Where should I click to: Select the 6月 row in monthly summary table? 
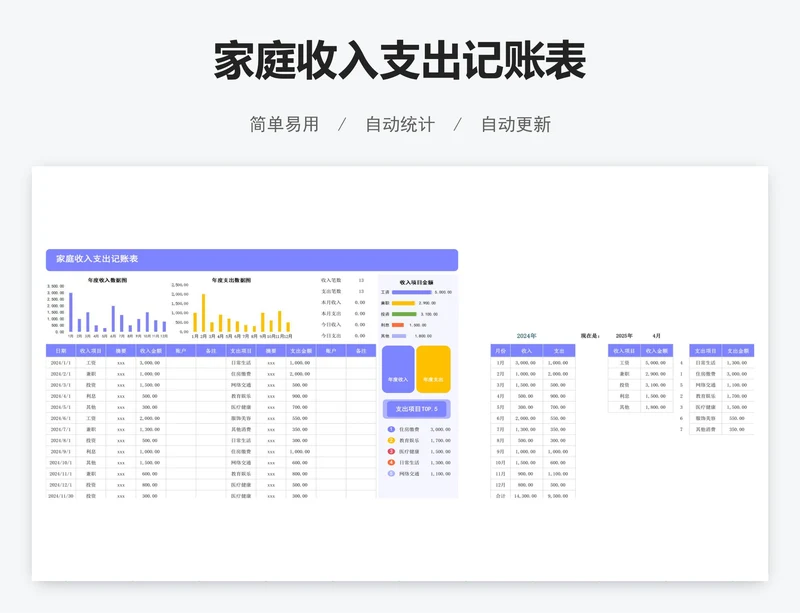click(533, 419)
